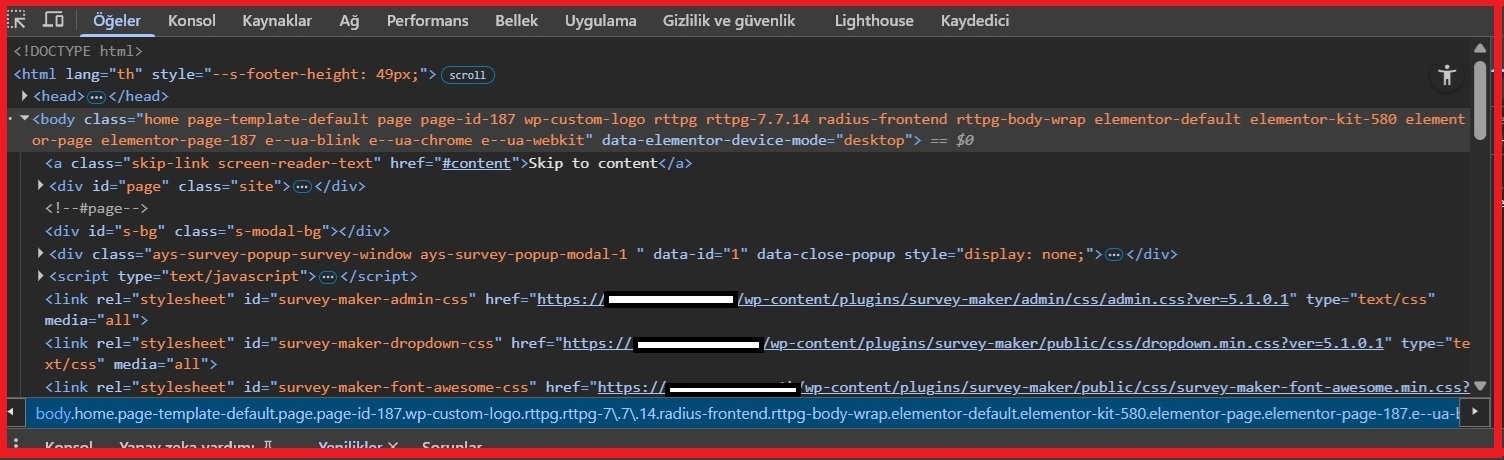Switch to the Bellek tab
1504x460 pixels.
(x=516, y=20)
